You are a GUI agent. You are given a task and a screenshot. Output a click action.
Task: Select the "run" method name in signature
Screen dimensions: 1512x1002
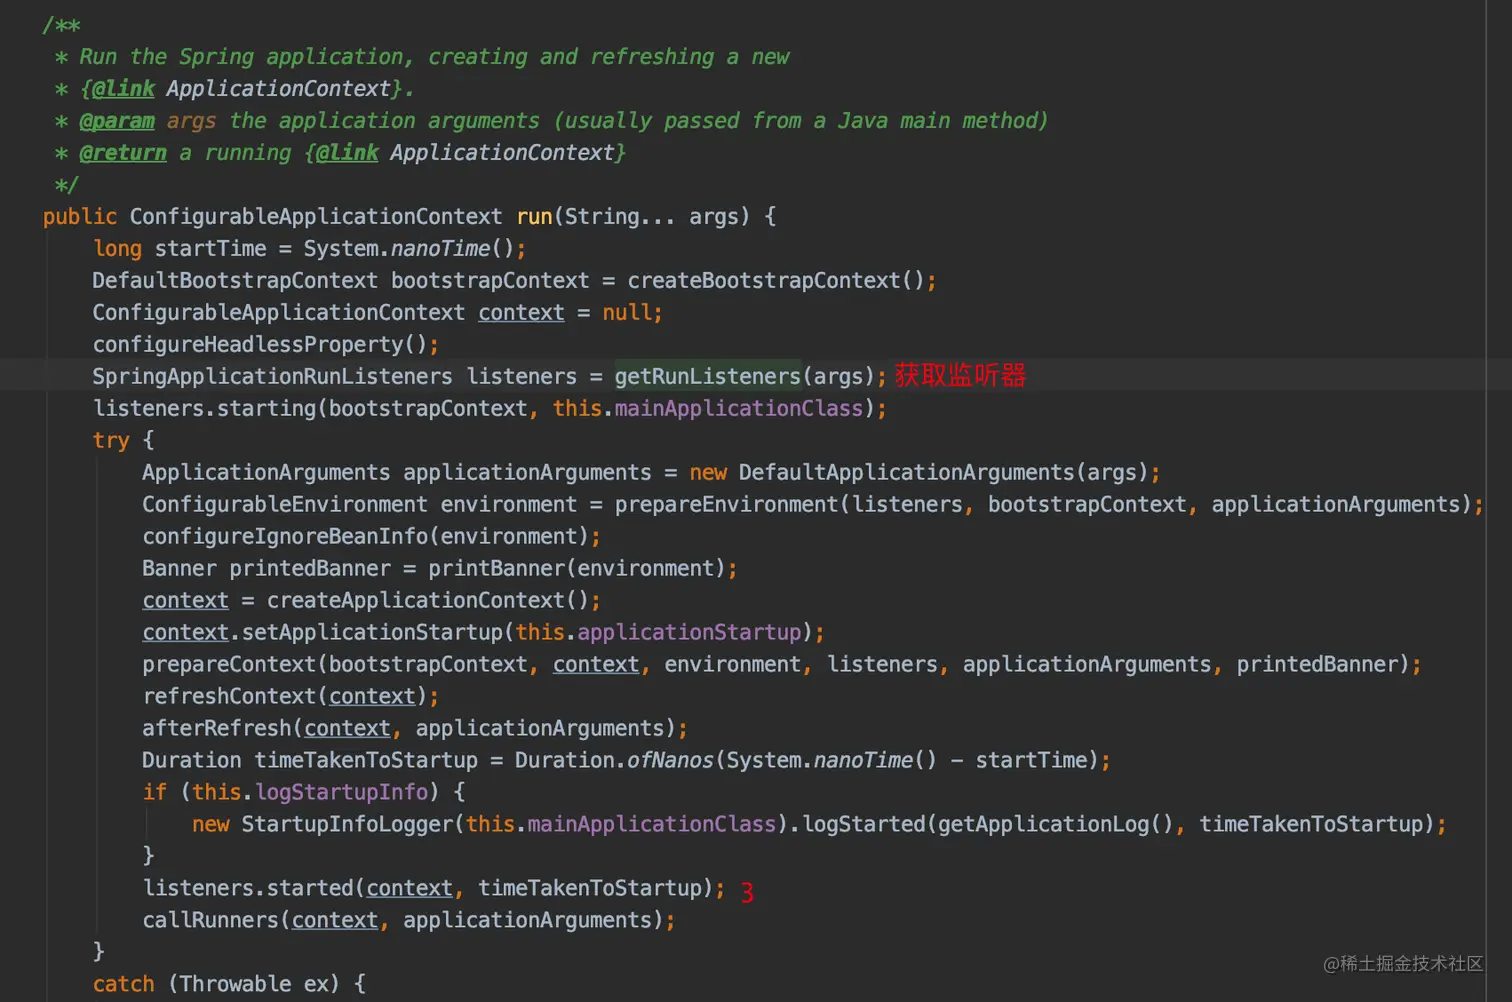click(534, 217)
